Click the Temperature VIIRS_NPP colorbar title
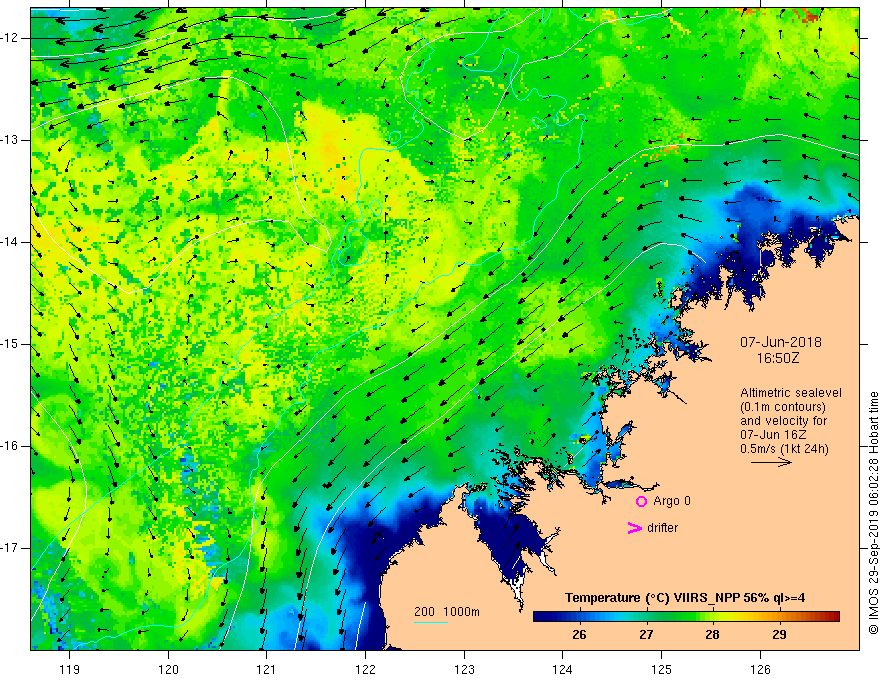The width and height of the screenshot is (880, 680). 685,598
